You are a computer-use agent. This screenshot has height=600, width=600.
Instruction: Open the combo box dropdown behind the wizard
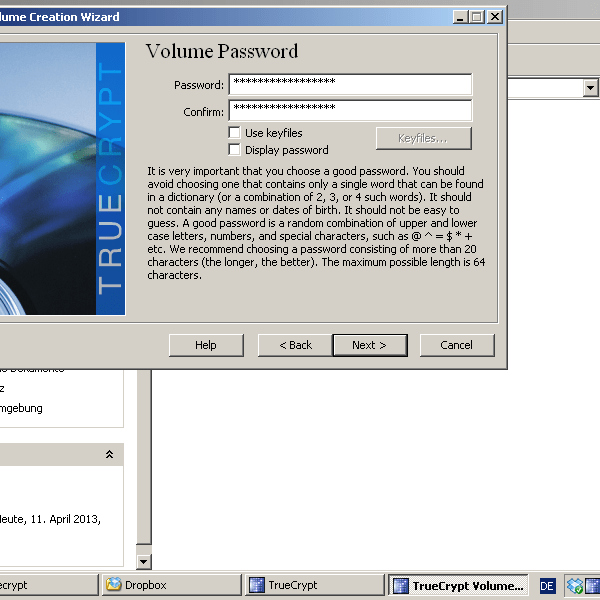[x=590, y=88]
